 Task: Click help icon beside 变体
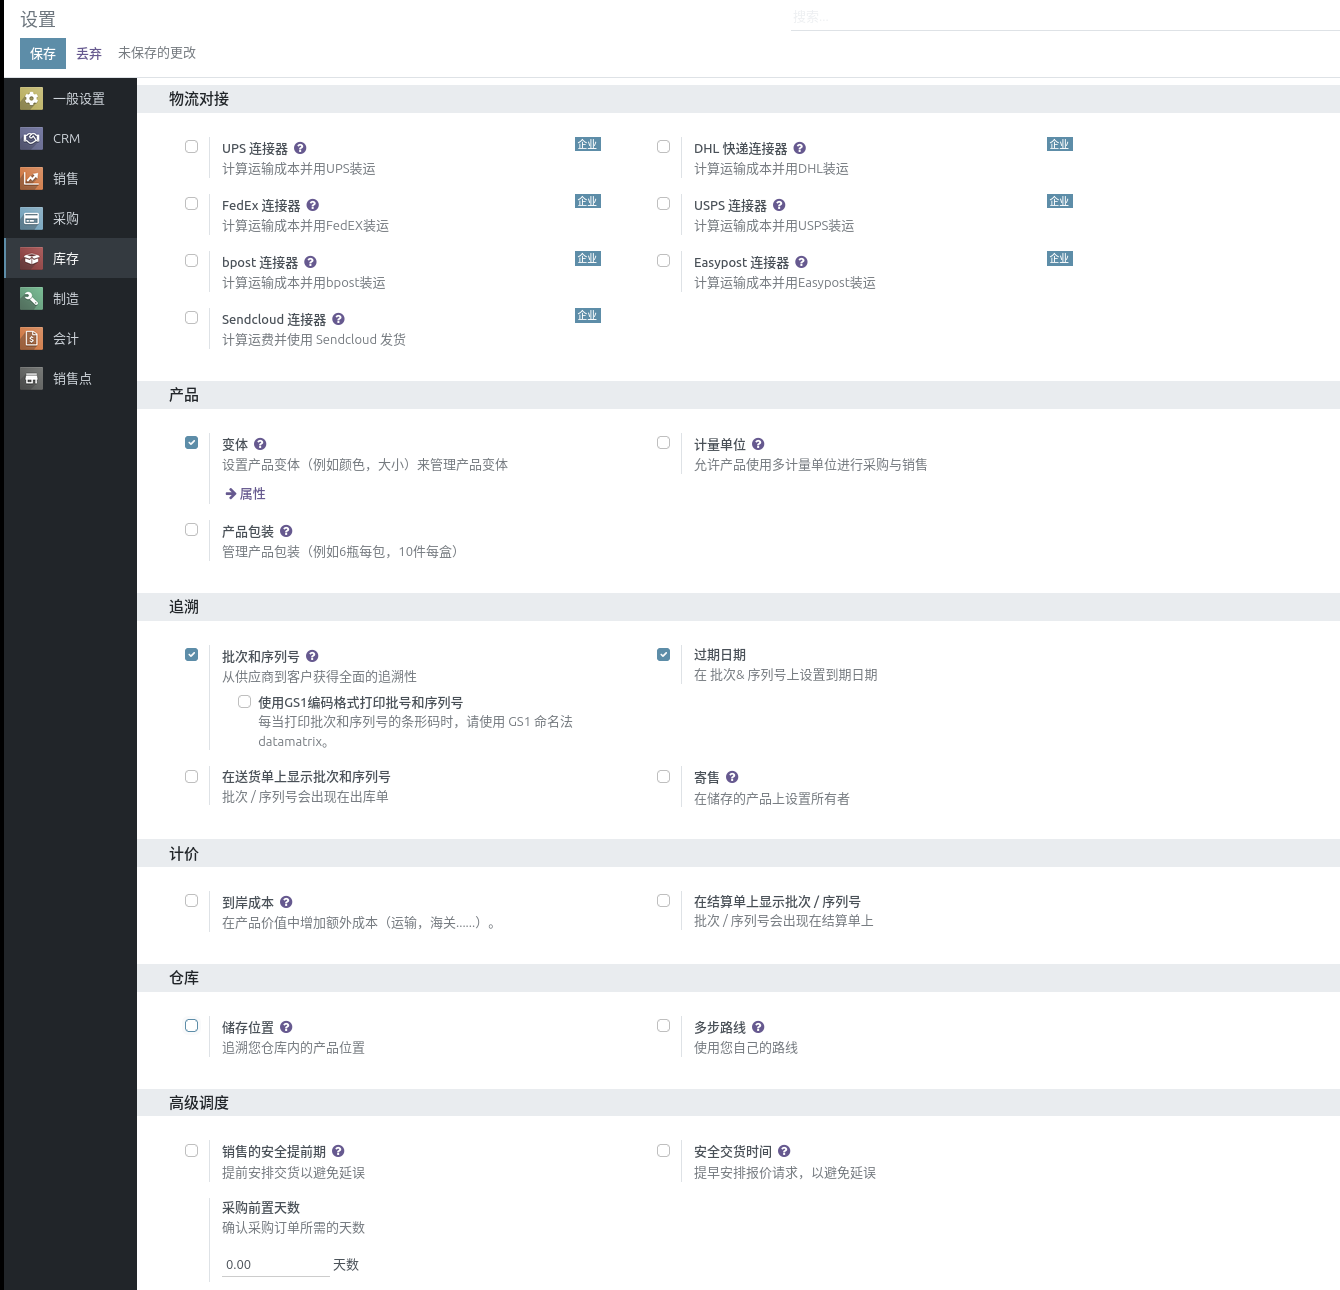(x=260, y=444)
